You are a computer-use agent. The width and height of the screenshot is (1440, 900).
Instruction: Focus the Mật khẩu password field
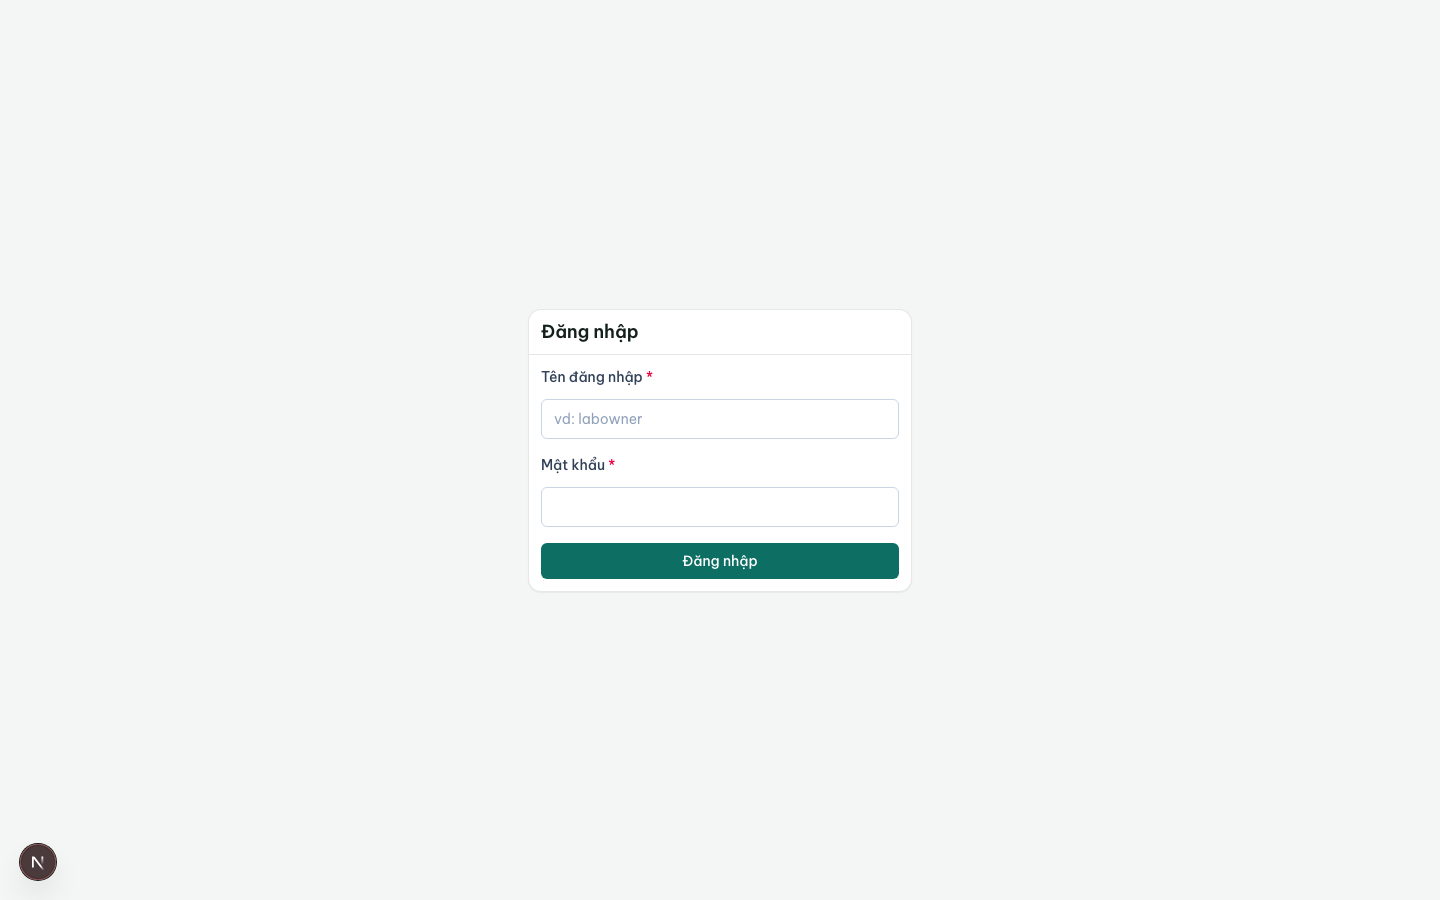pos(720,507)
